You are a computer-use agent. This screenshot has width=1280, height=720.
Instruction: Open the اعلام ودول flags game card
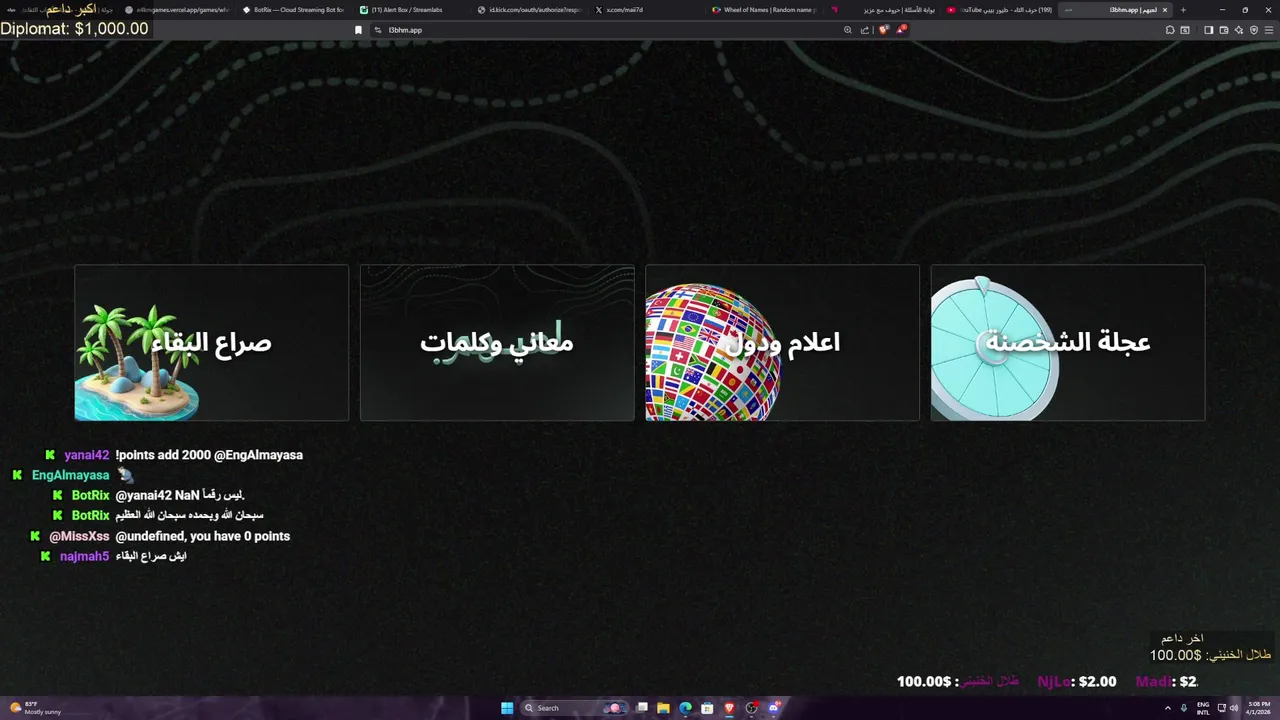click(782, 343)
